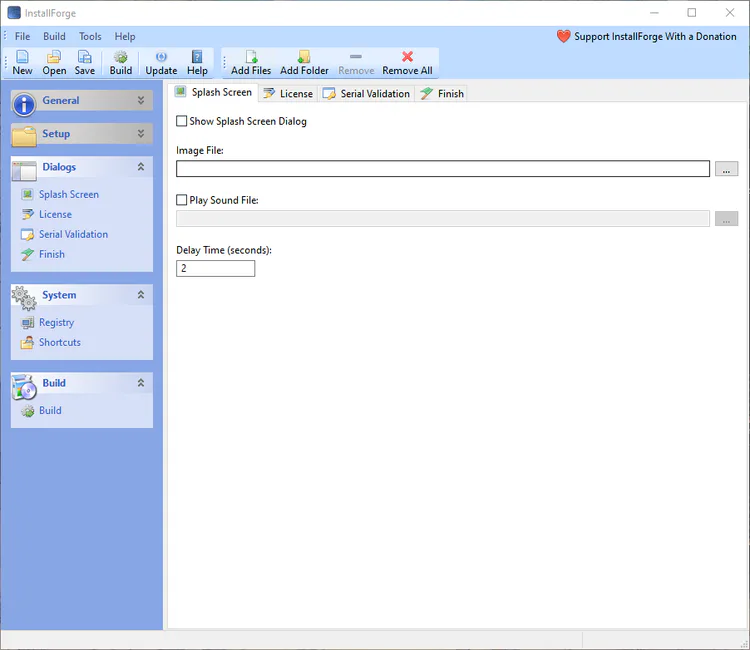
Task: Click the Help toolbar icon
Action: point(197,57)
